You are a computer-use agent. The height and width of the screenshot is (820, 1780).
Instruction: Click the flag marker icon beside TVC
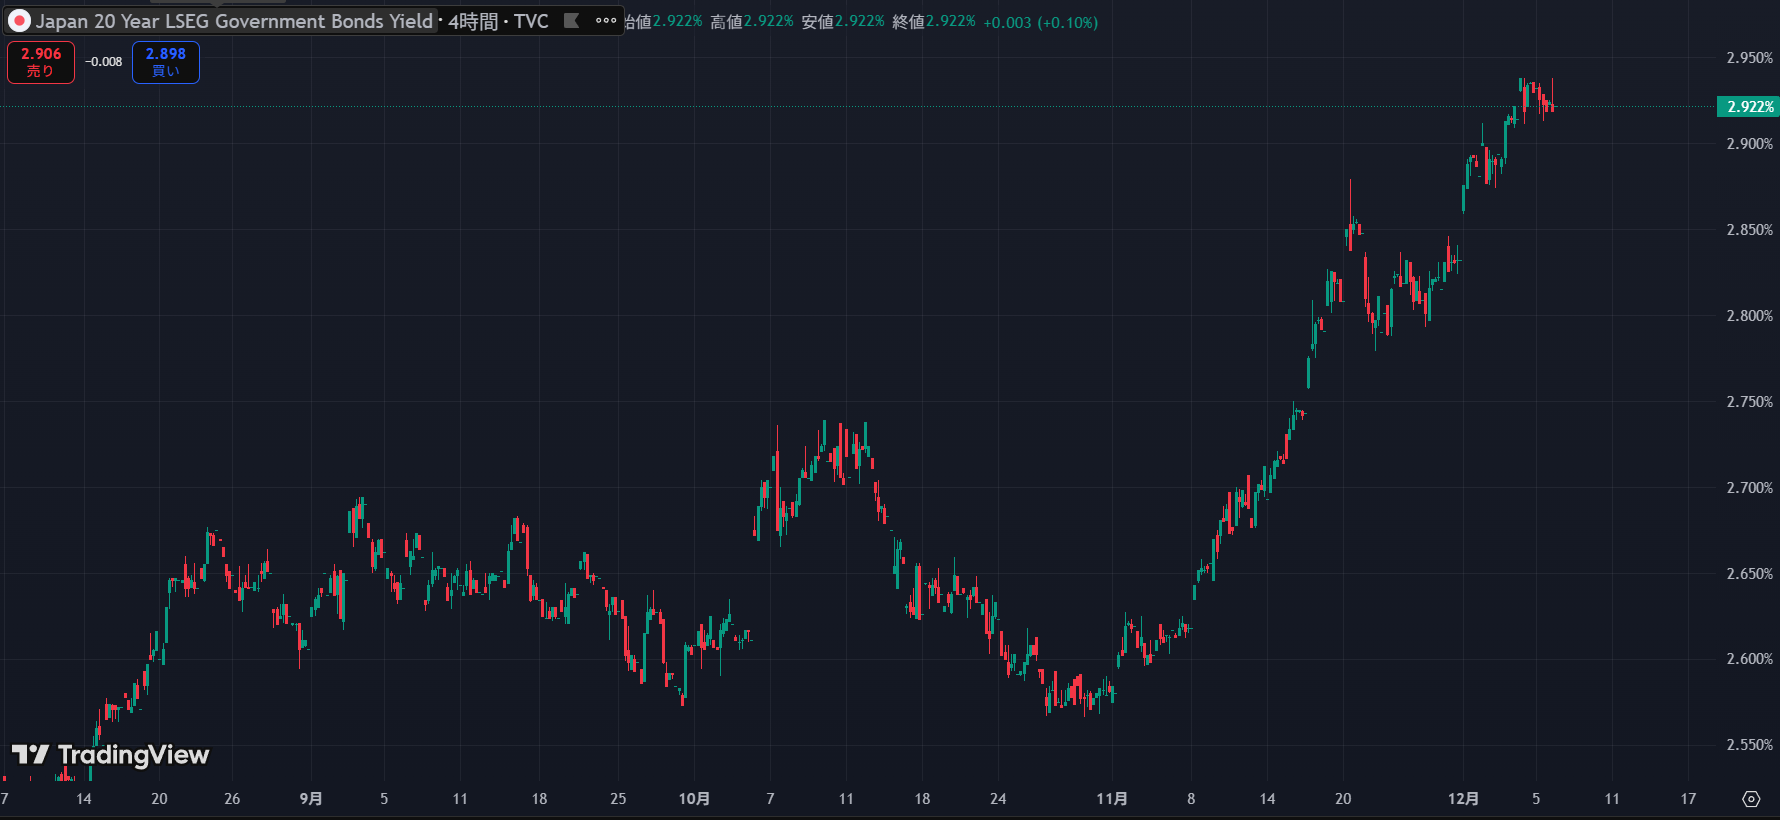[x=572, y=21]
